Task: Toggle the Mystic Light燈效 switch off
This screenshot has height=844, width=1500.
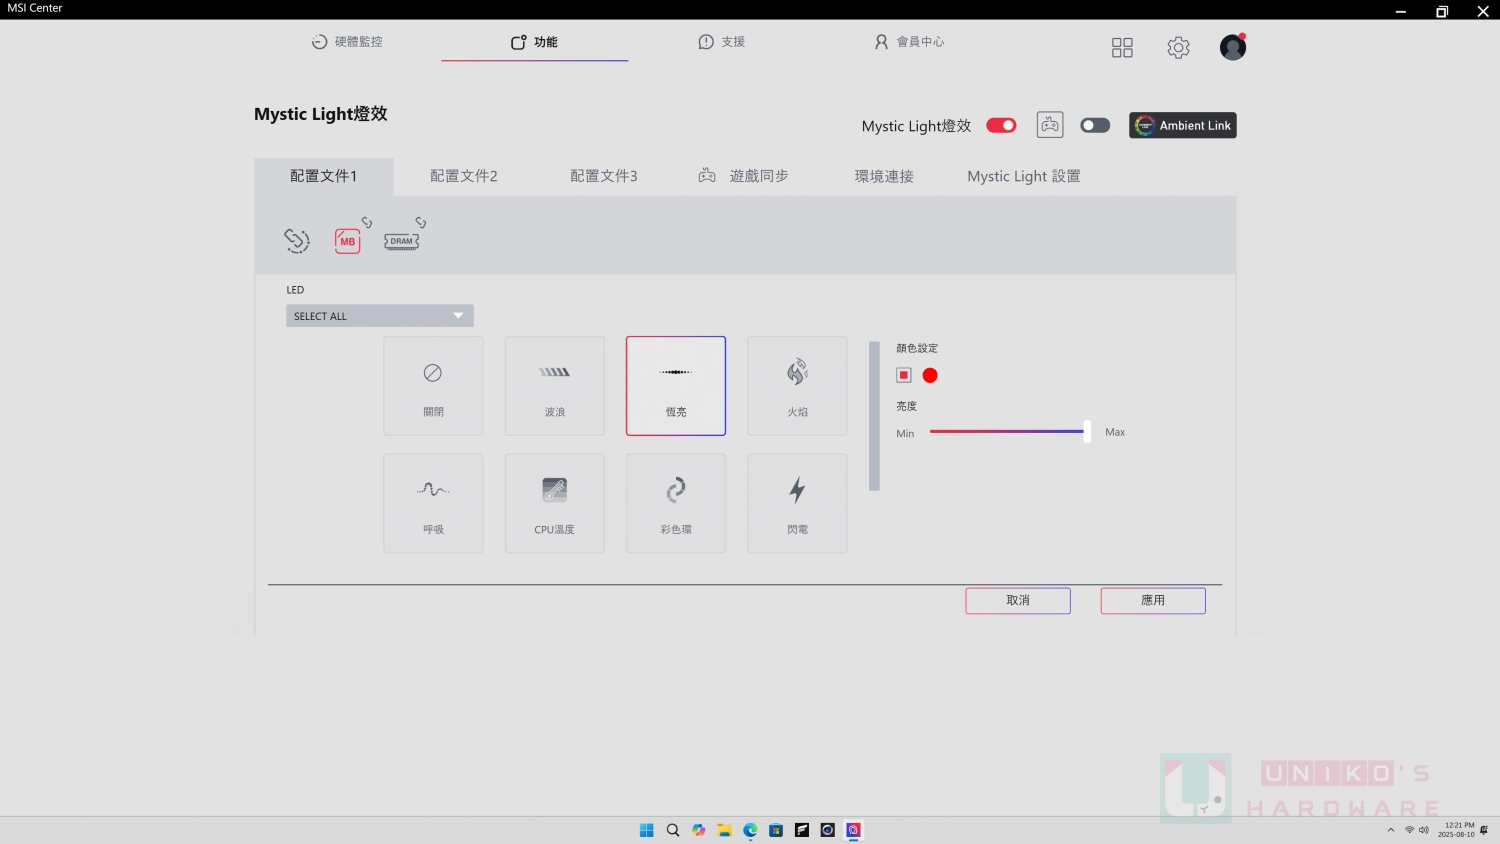Action: 1001,125
